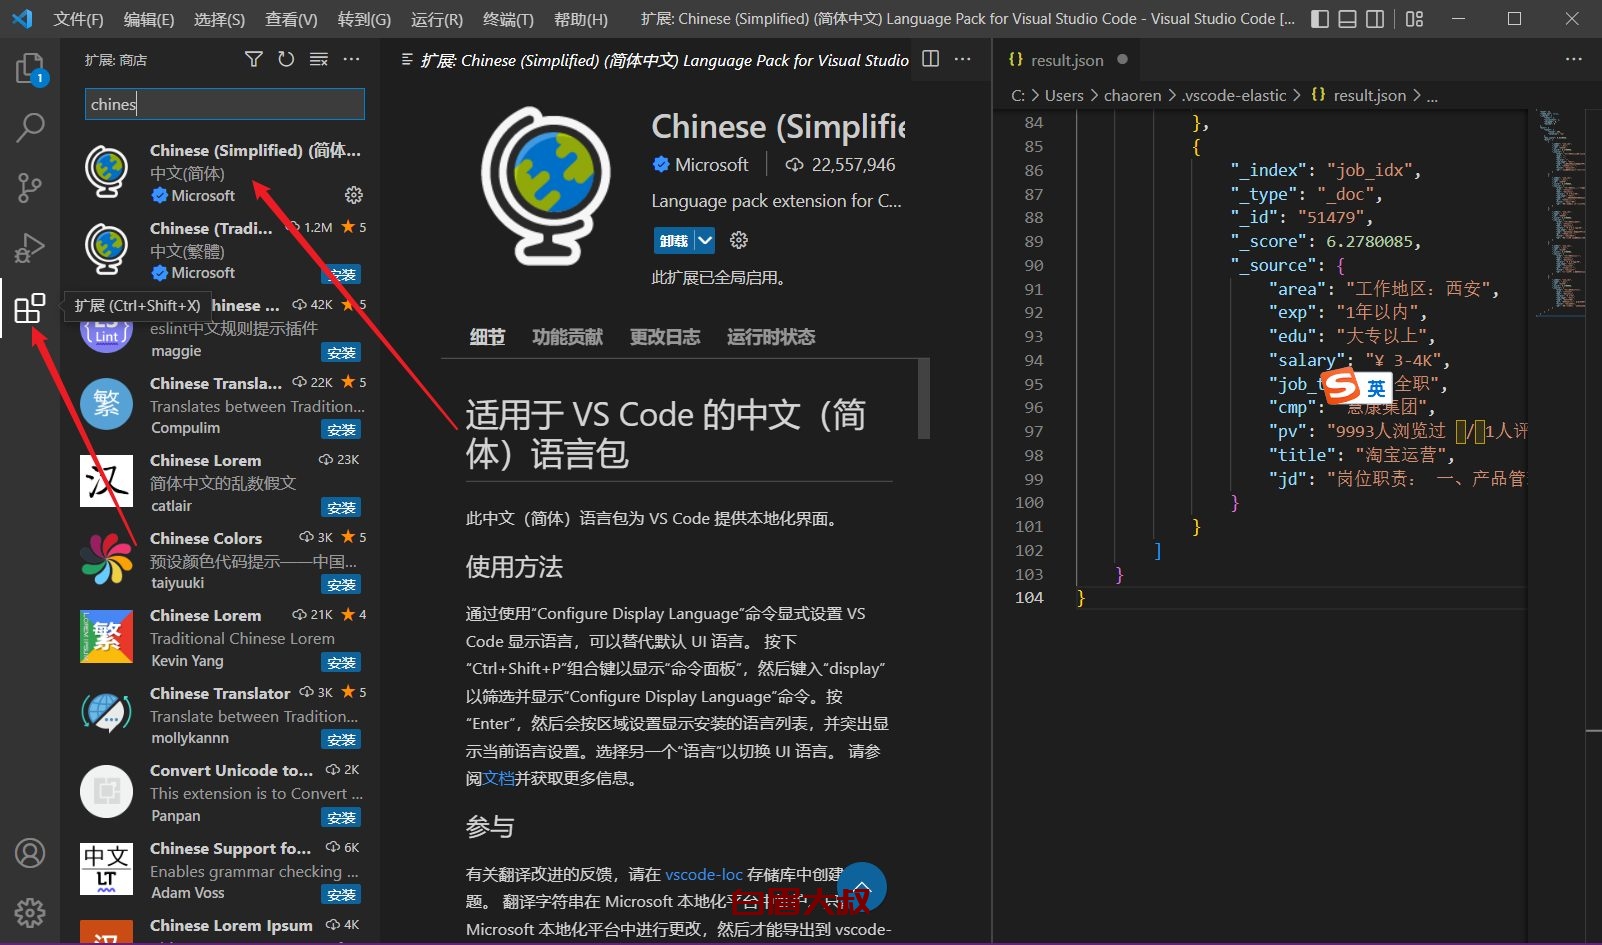Refresh the extensions list

click(286, 60)
